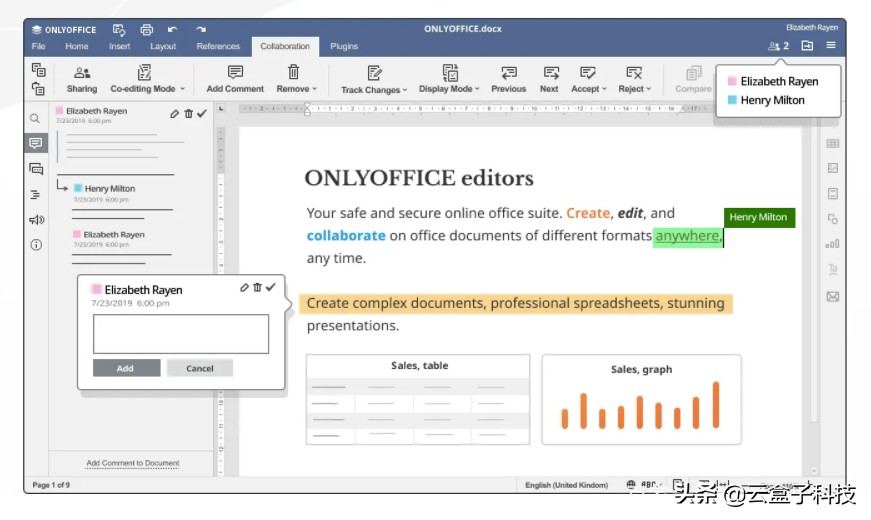Switch to the Insert tab

tap(119, 46)
